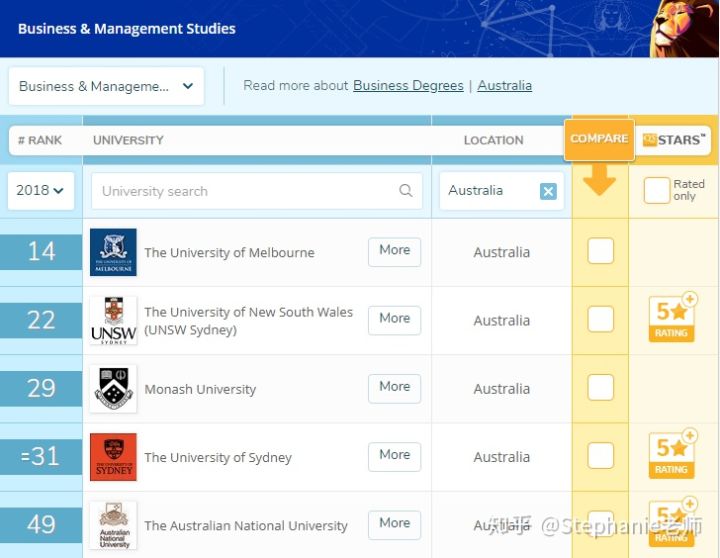
Task: Sort by the RANK column header
Action: pyautogui.click(x=40, y=140)
